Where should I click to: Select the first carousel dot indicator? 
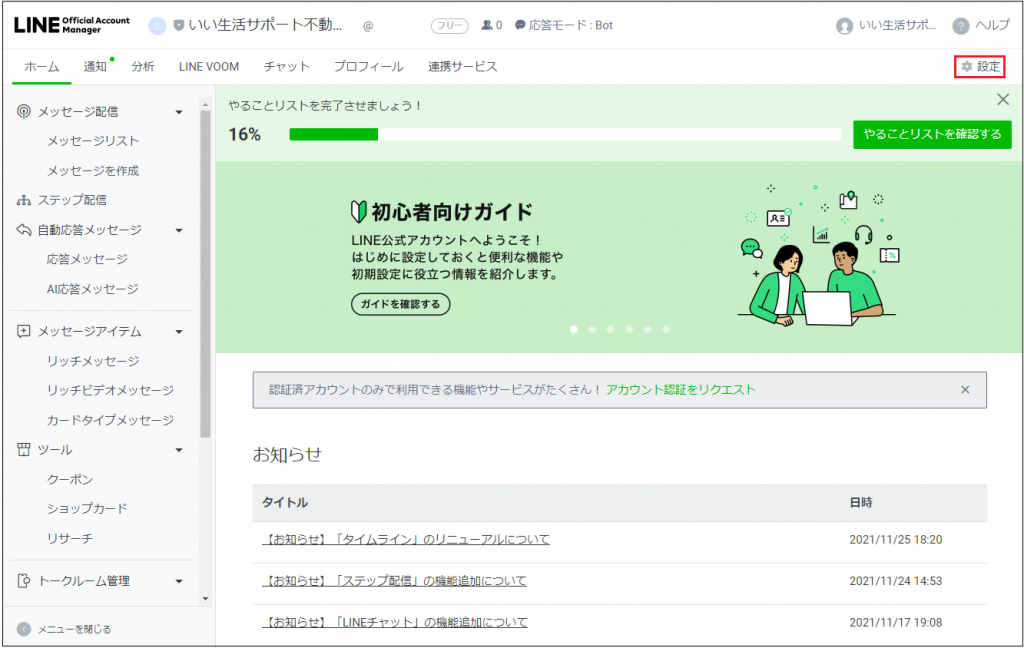pyautogui.click(x=573, y=329)
